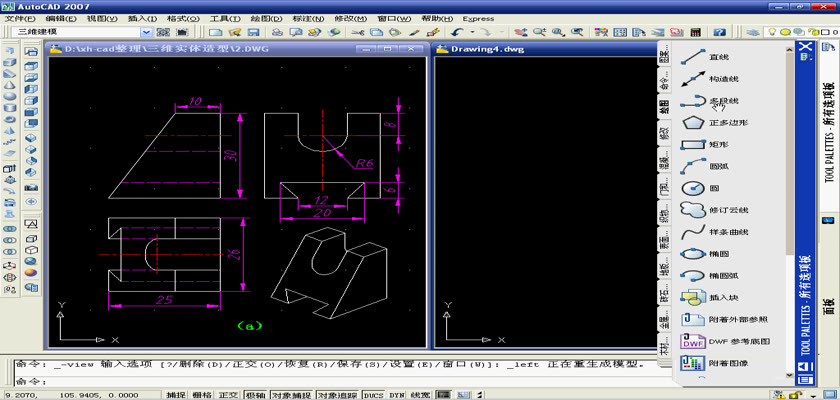Open the 修改(M) menu
The height and width of the screenshot is (400, 840).
pyautogui.click(x=351, y=19)
